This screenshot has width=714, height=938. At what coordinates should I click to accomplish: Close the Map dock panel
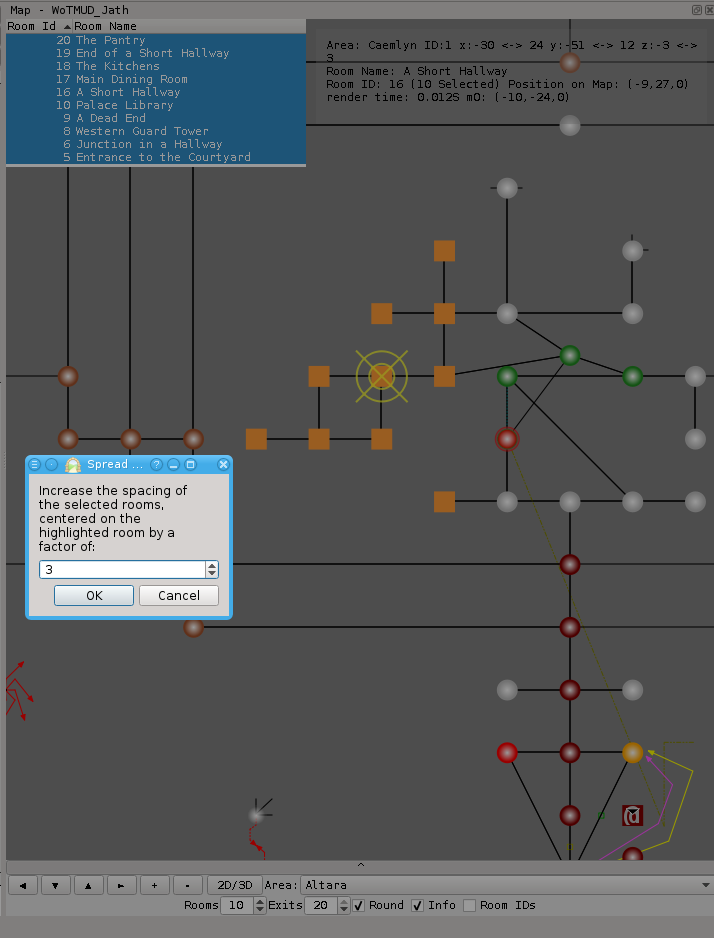click(708, 10)
